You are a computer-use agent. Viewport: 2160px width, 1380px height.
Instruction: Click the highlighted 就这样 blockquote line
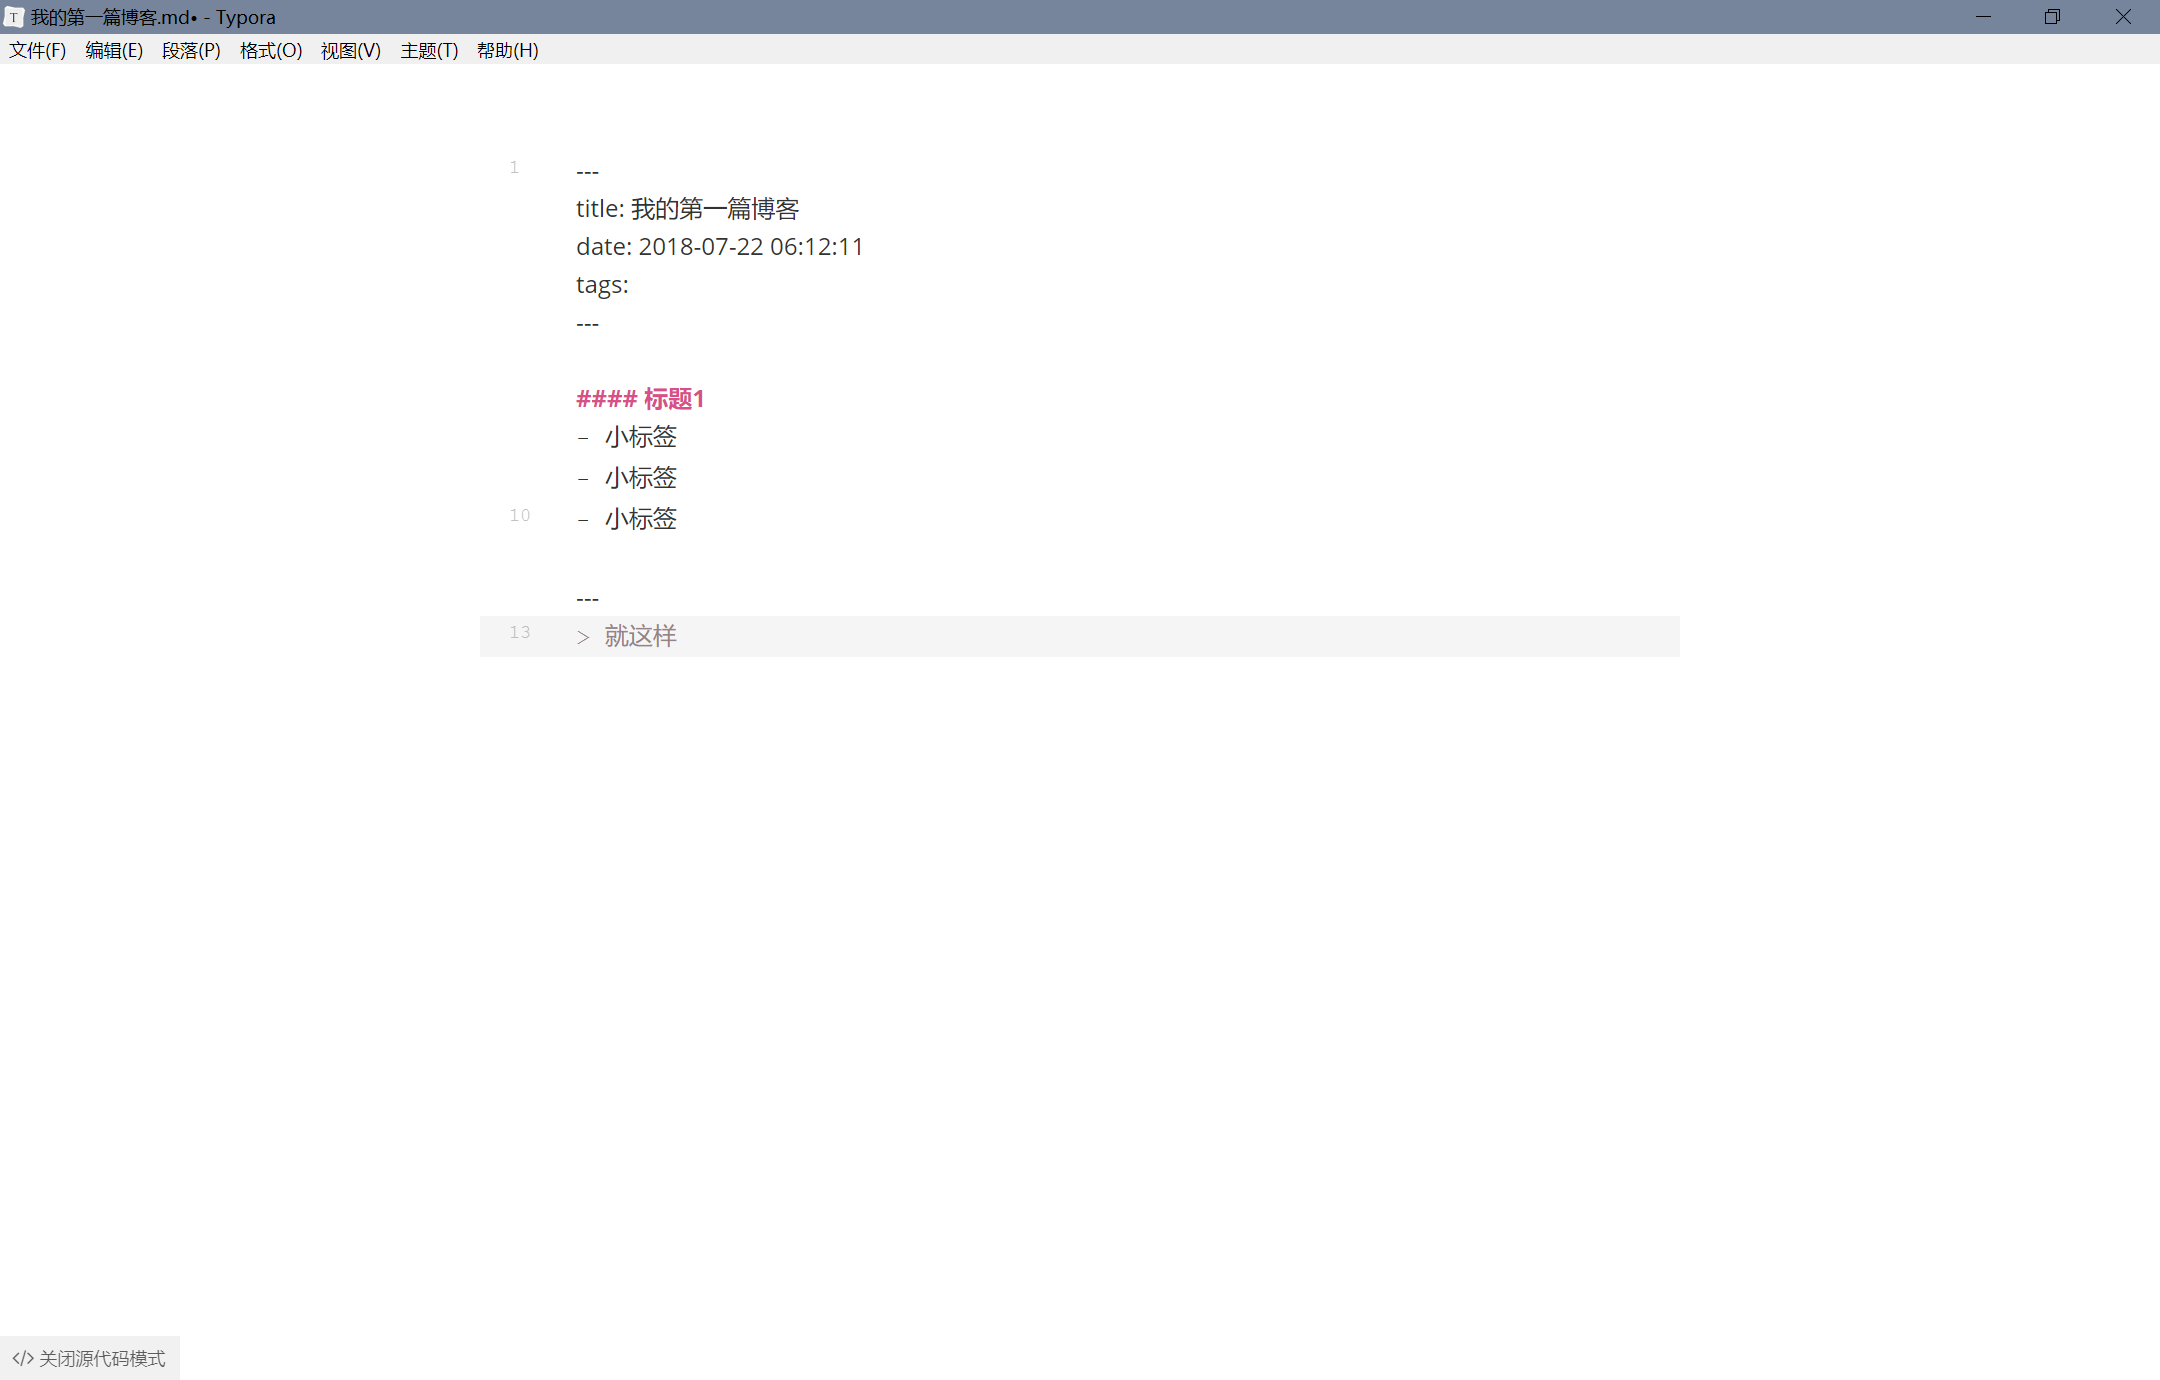pyautogui.click(x=640, y=636)
